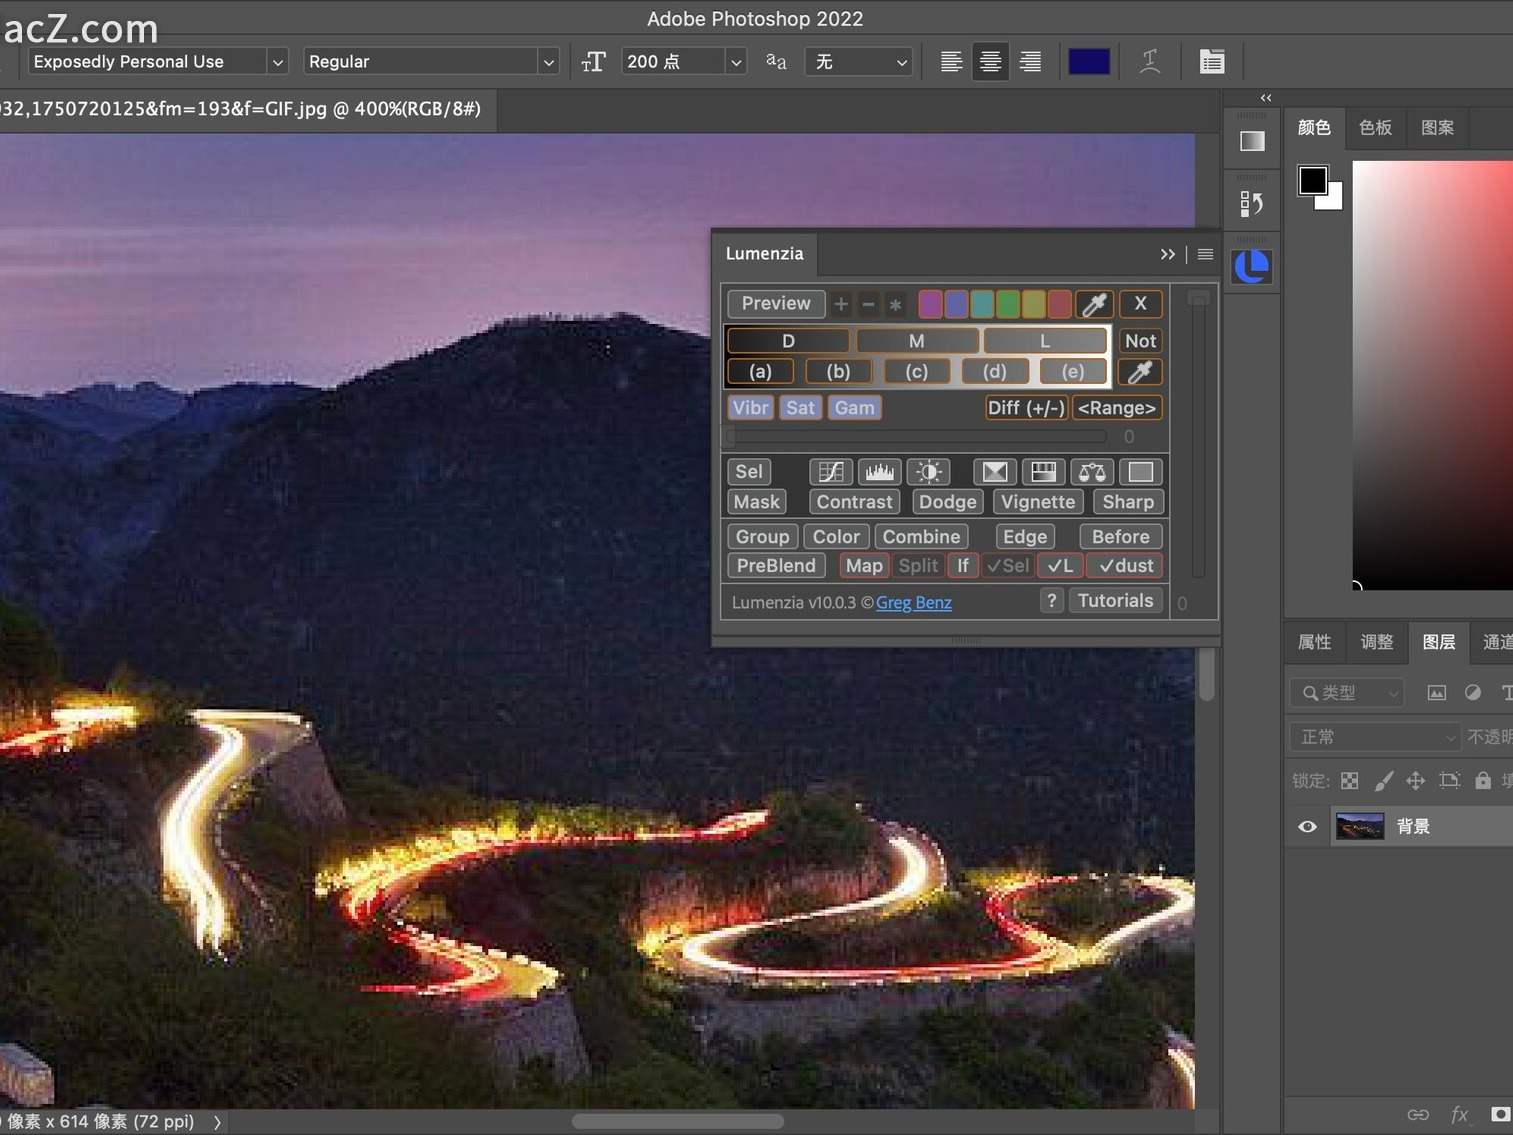Click the blue text color swatch in options bar
Viewport: 1513px width, 1135px height.
click(x=1089, y=61)
